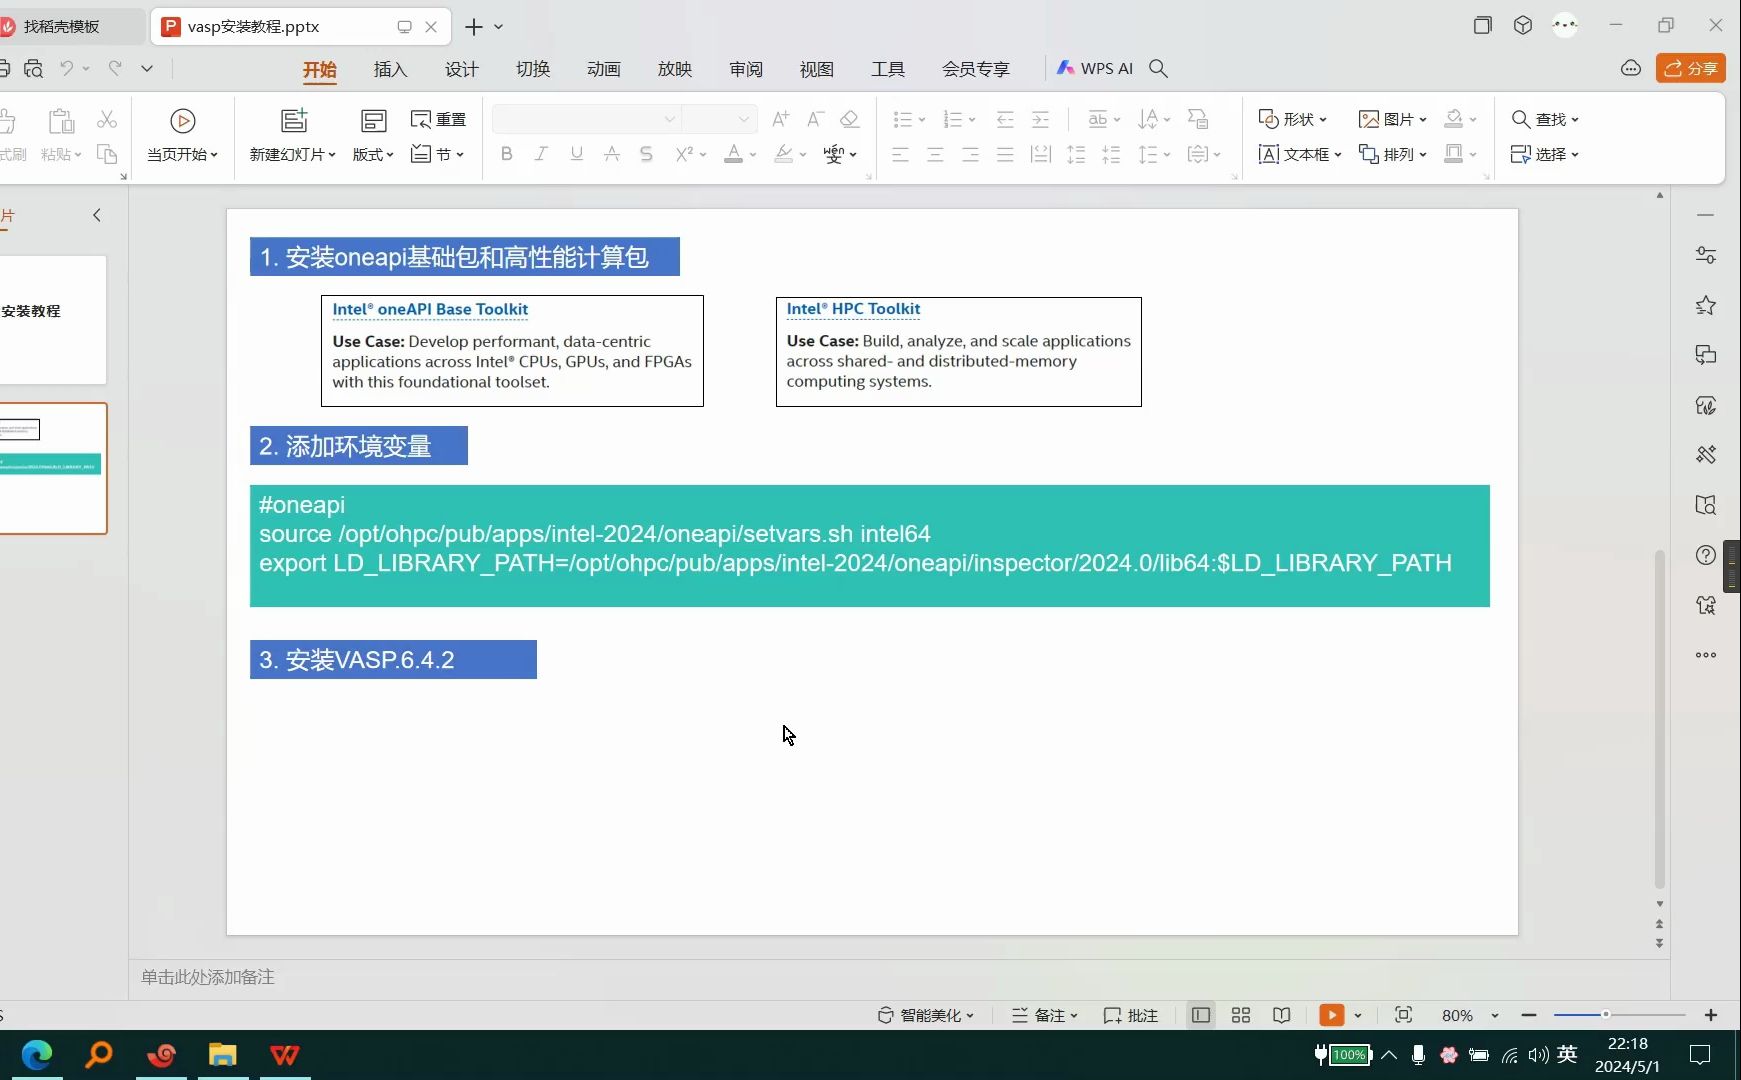
Task: Increase indent icon
Action: pos(1040,119)
